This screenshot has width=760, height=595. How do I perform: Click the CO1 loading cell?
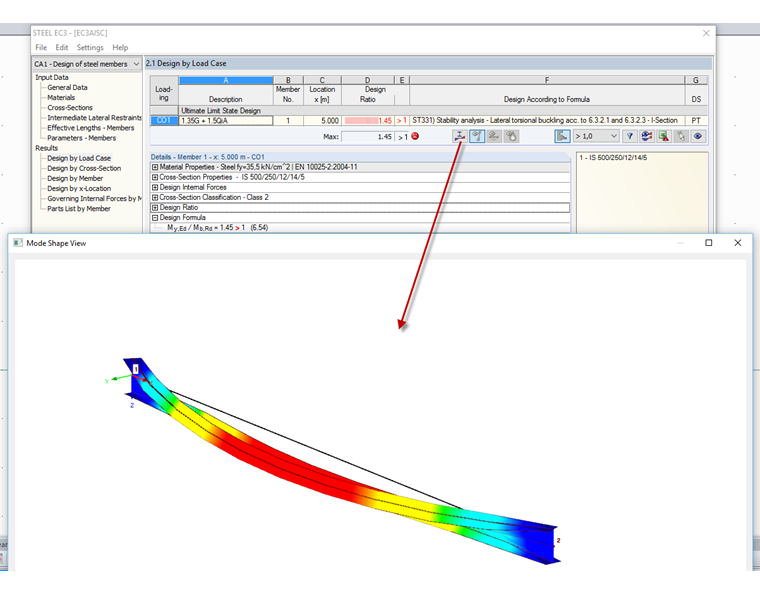(x=164, y=120)
